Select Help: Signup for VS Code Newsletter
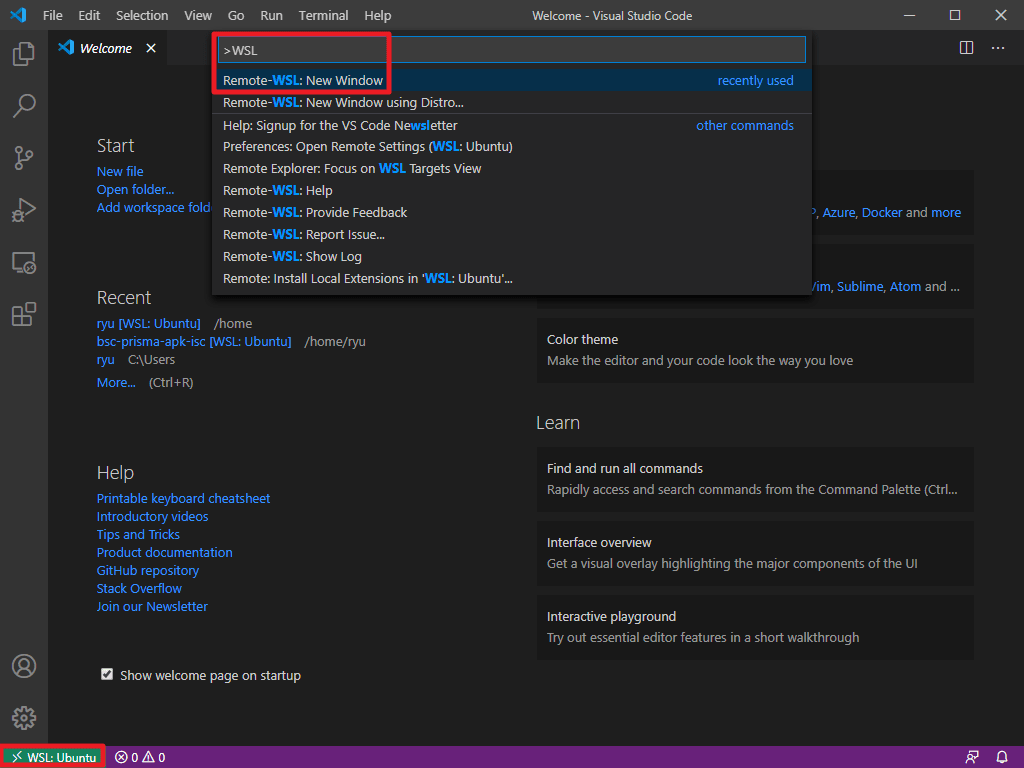 (x=512, y=125)
